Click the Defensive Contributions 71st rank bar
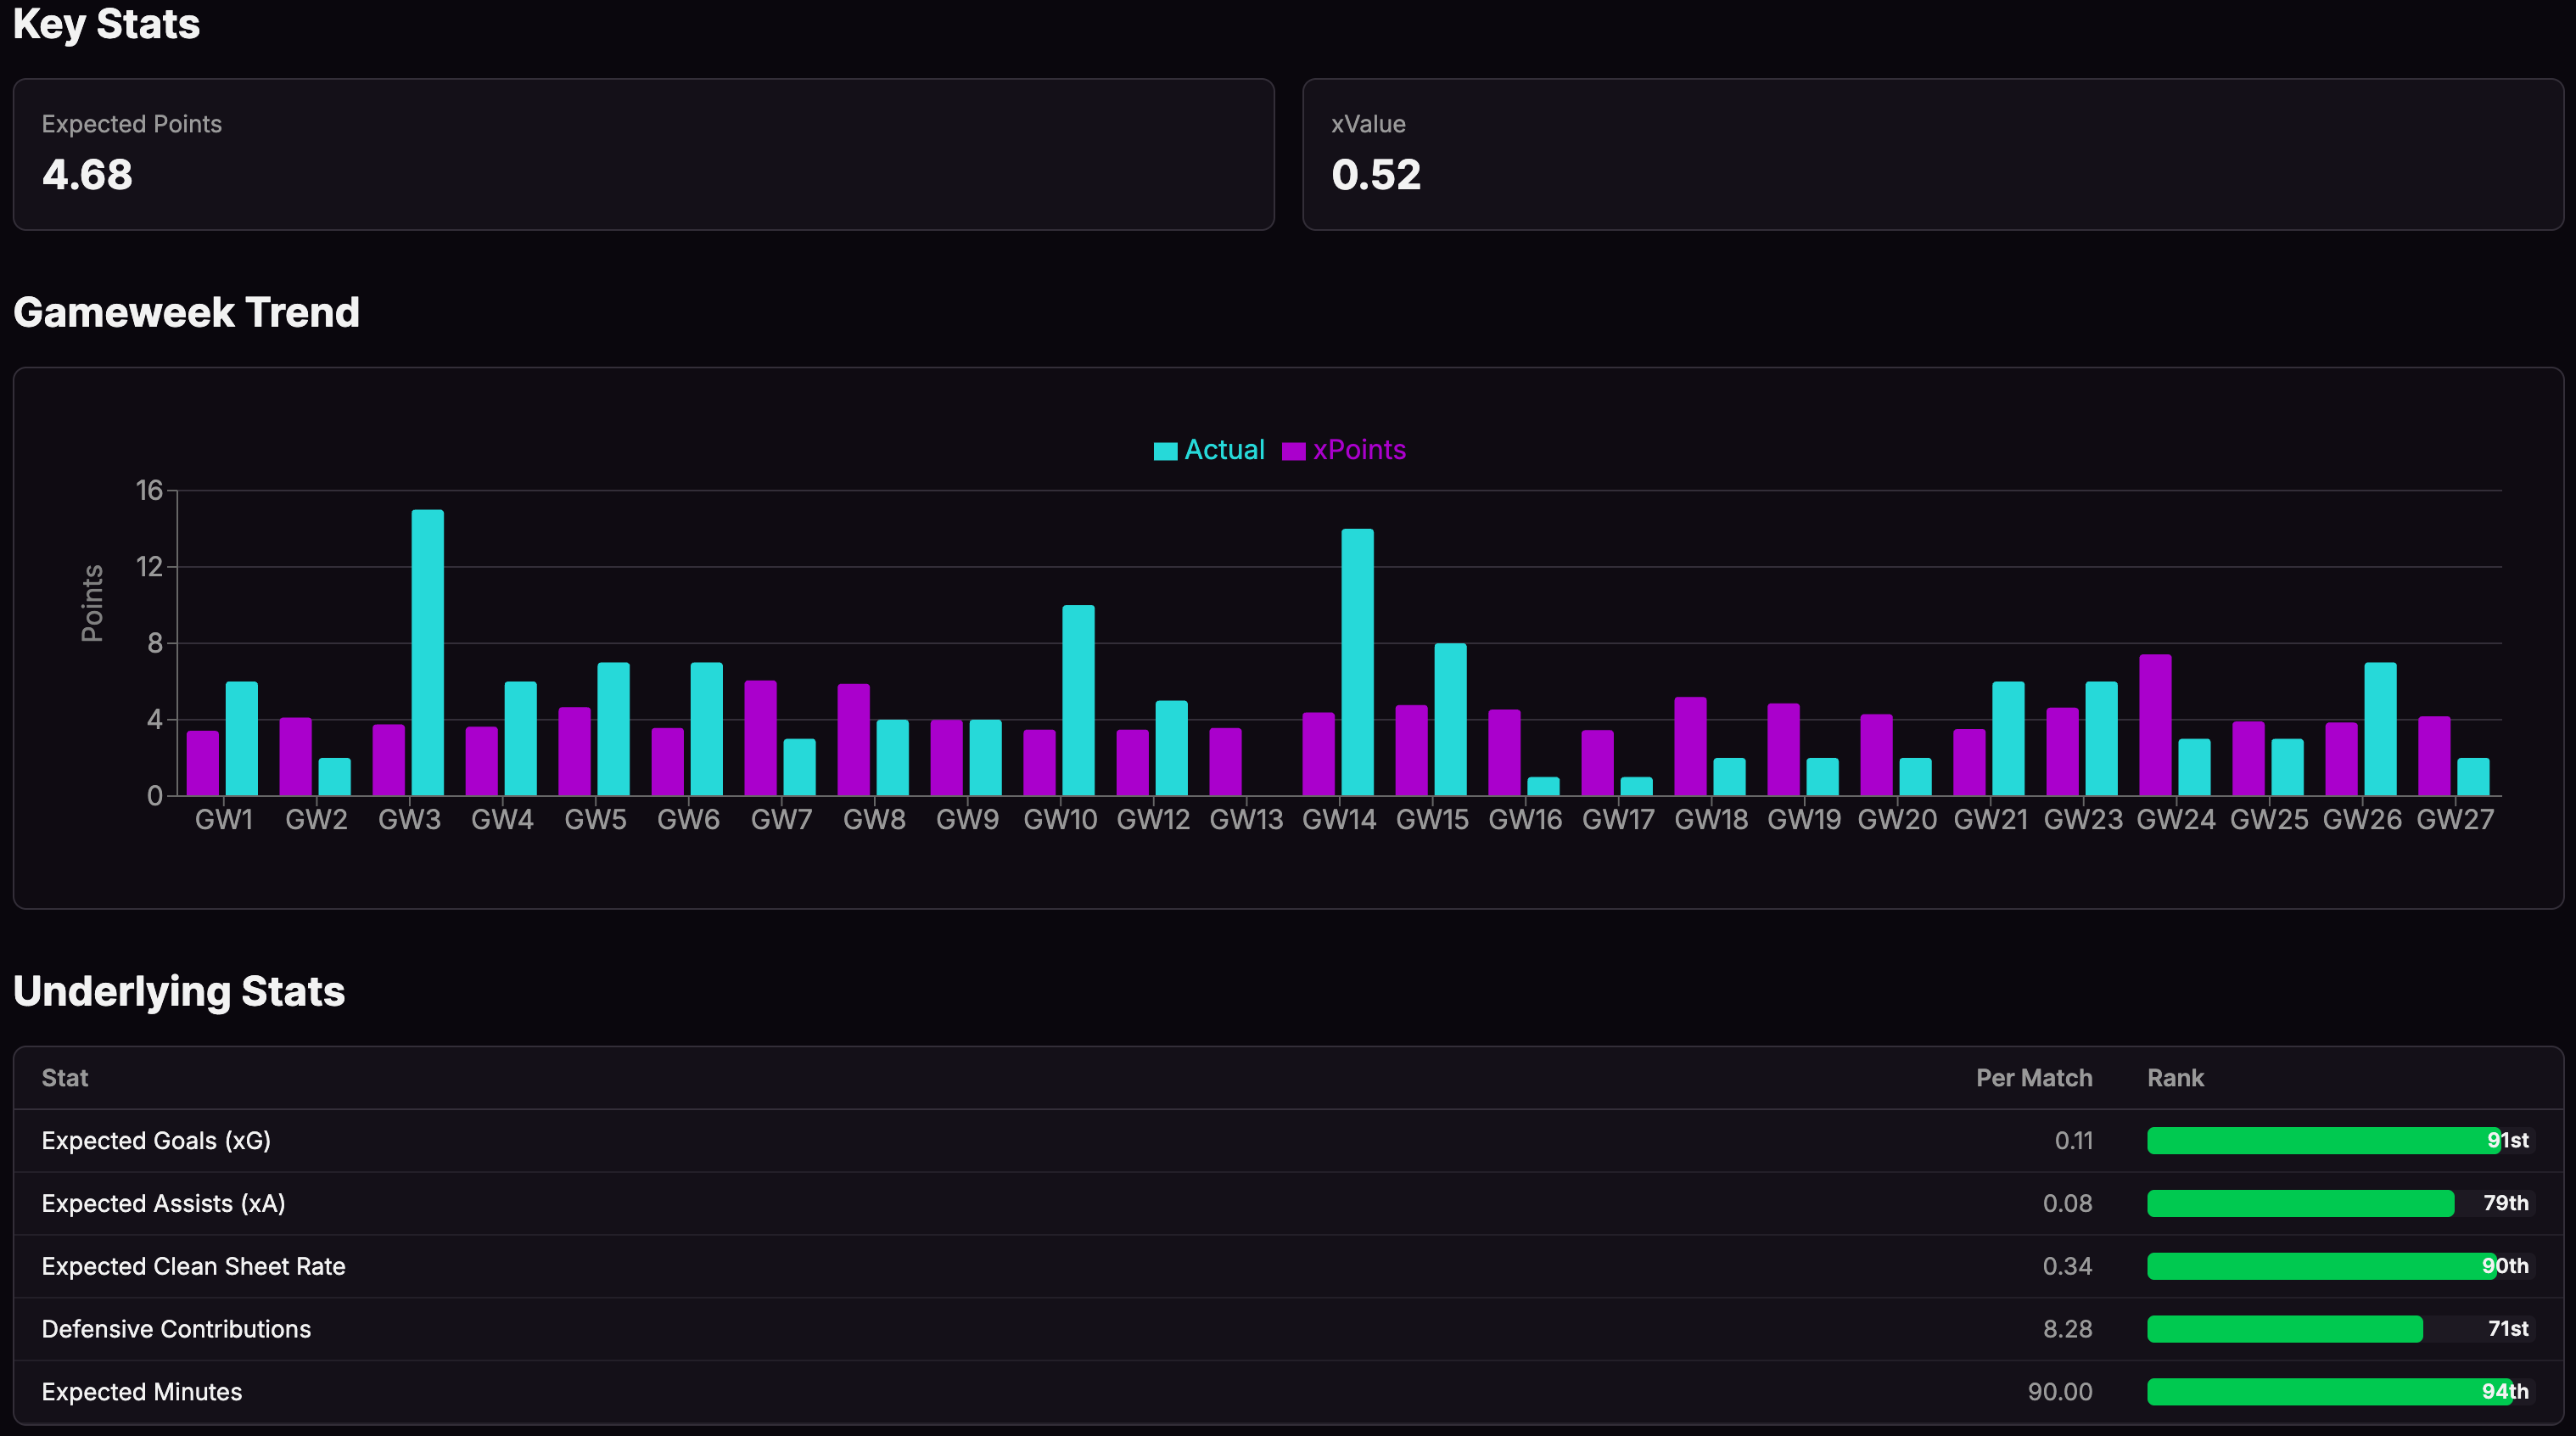2576x1436 pixels. pyautogui.click(x=2284, y=1329)
